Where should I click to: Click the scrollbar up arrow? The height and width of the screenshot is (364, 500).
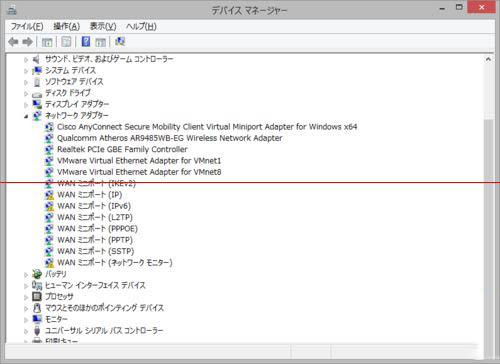(488, 59)
